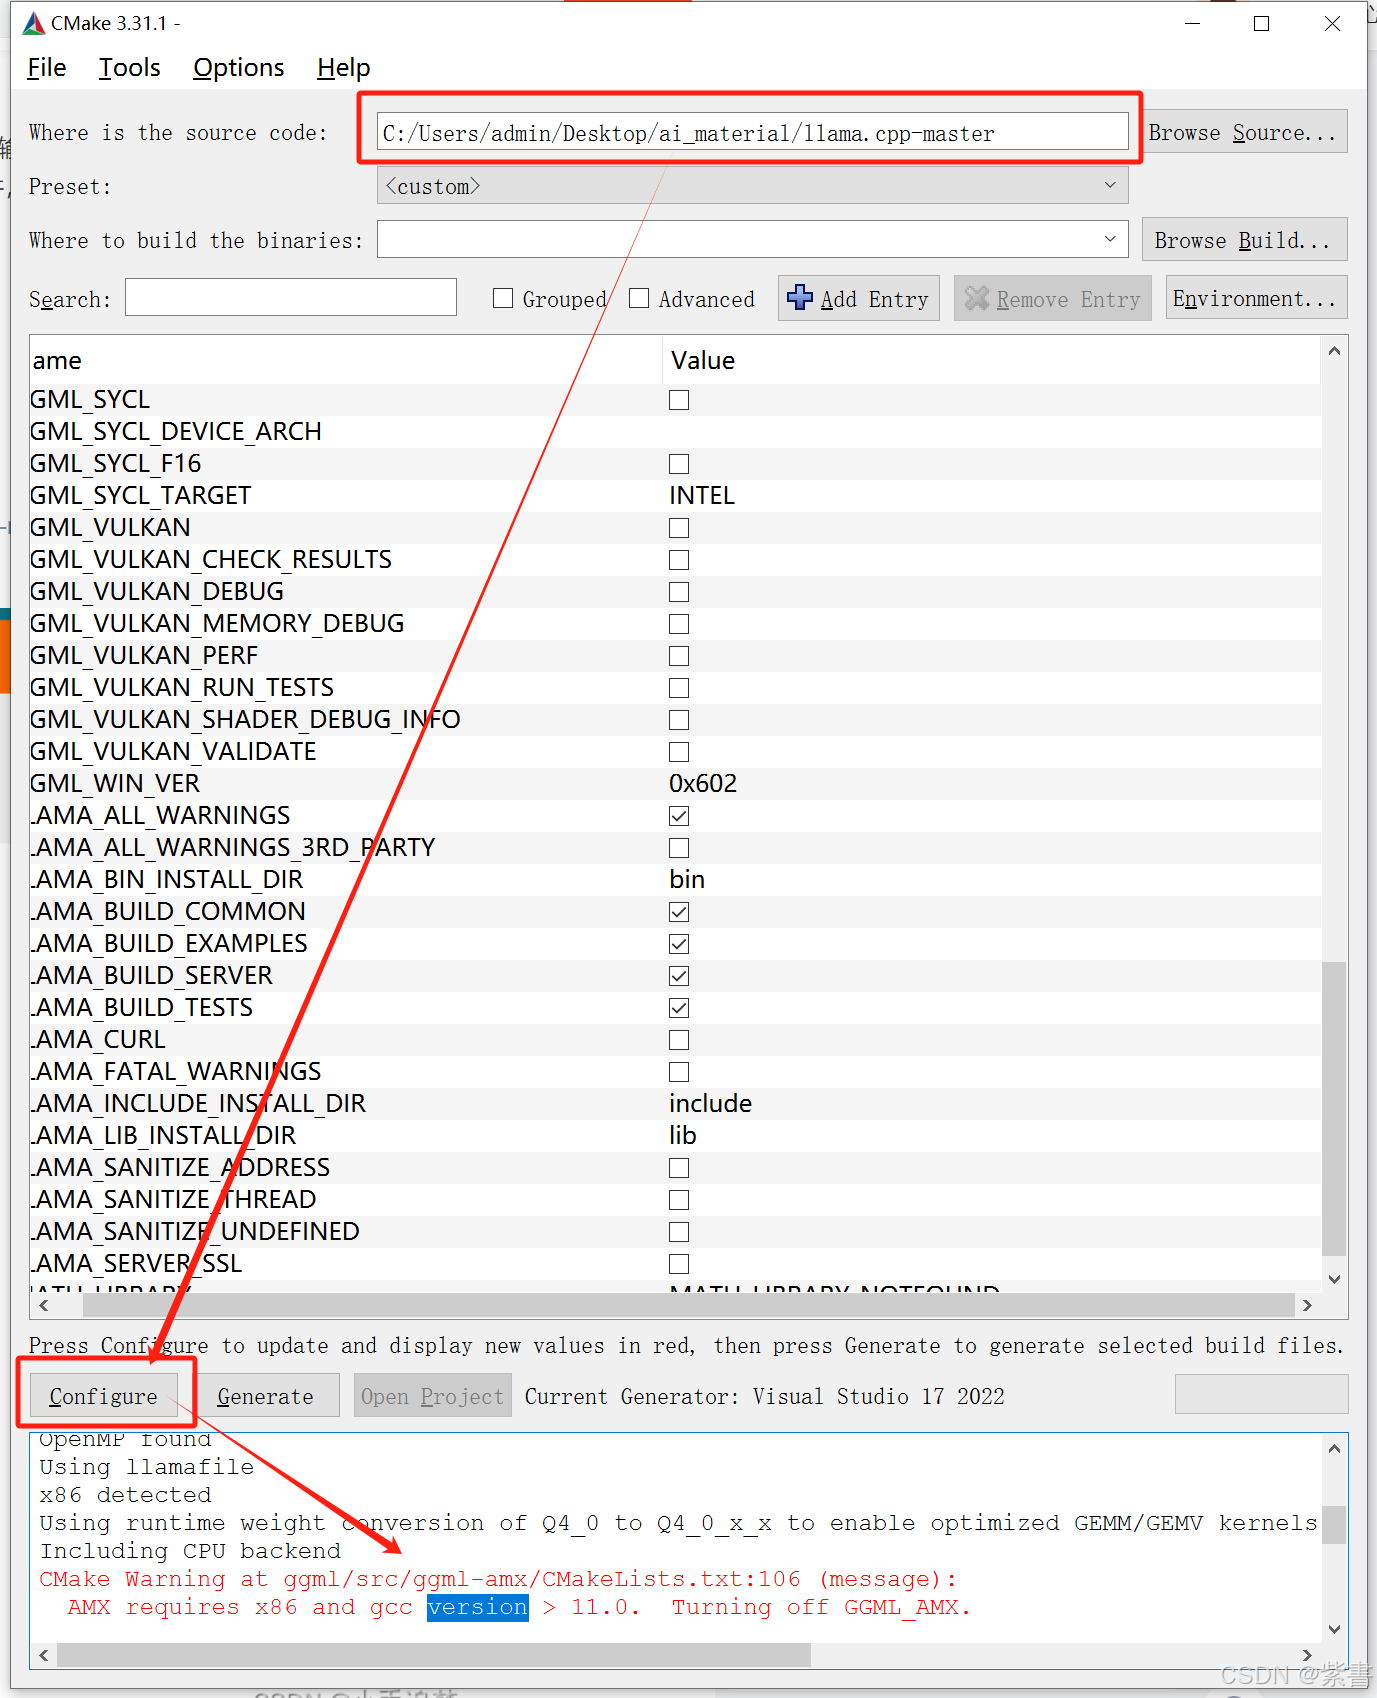Click the Environment button
The image size is (1377, 1698).
click(x=1256, y=298)
